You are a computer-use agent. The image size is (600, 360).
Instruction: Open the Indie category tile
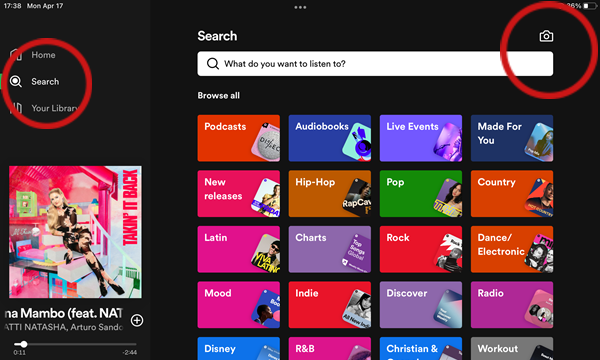(x=329, y=305)
